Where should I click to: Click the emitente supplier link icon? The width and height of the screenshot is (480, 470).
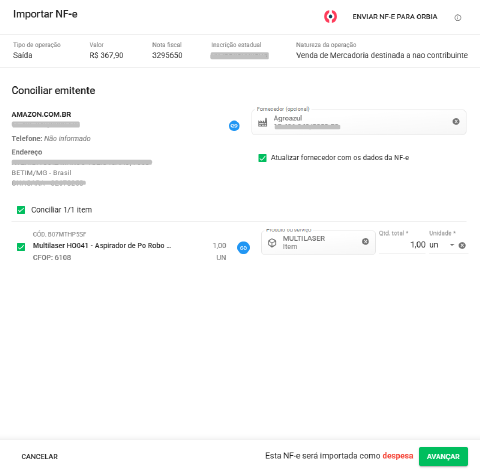234,126
